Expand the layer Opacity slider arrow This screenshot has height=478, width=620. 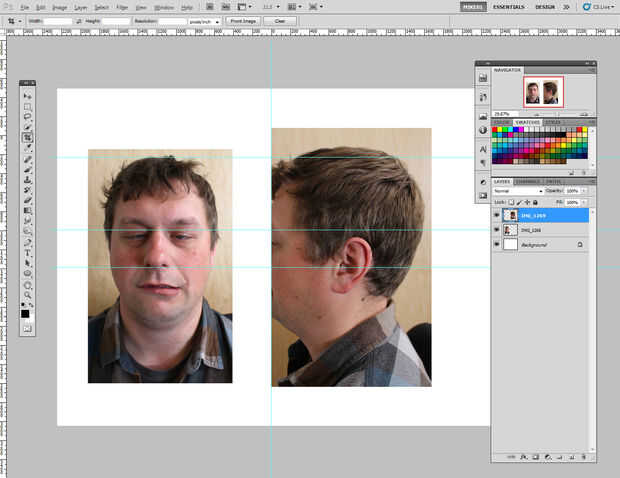click(584, 190)
